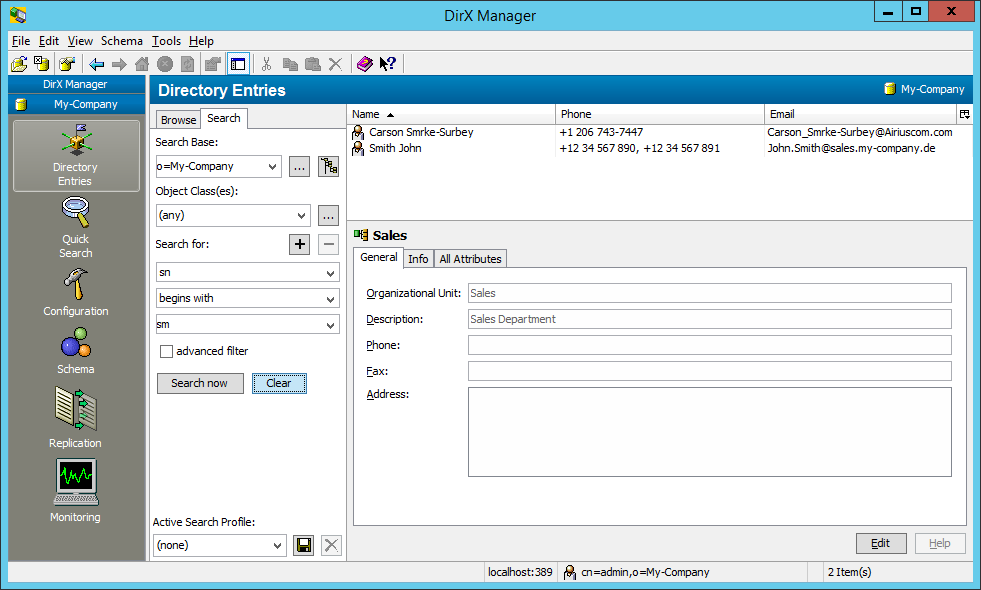Click the Search now button
Viewport: 981px width, 590px height.
[200, 383]
